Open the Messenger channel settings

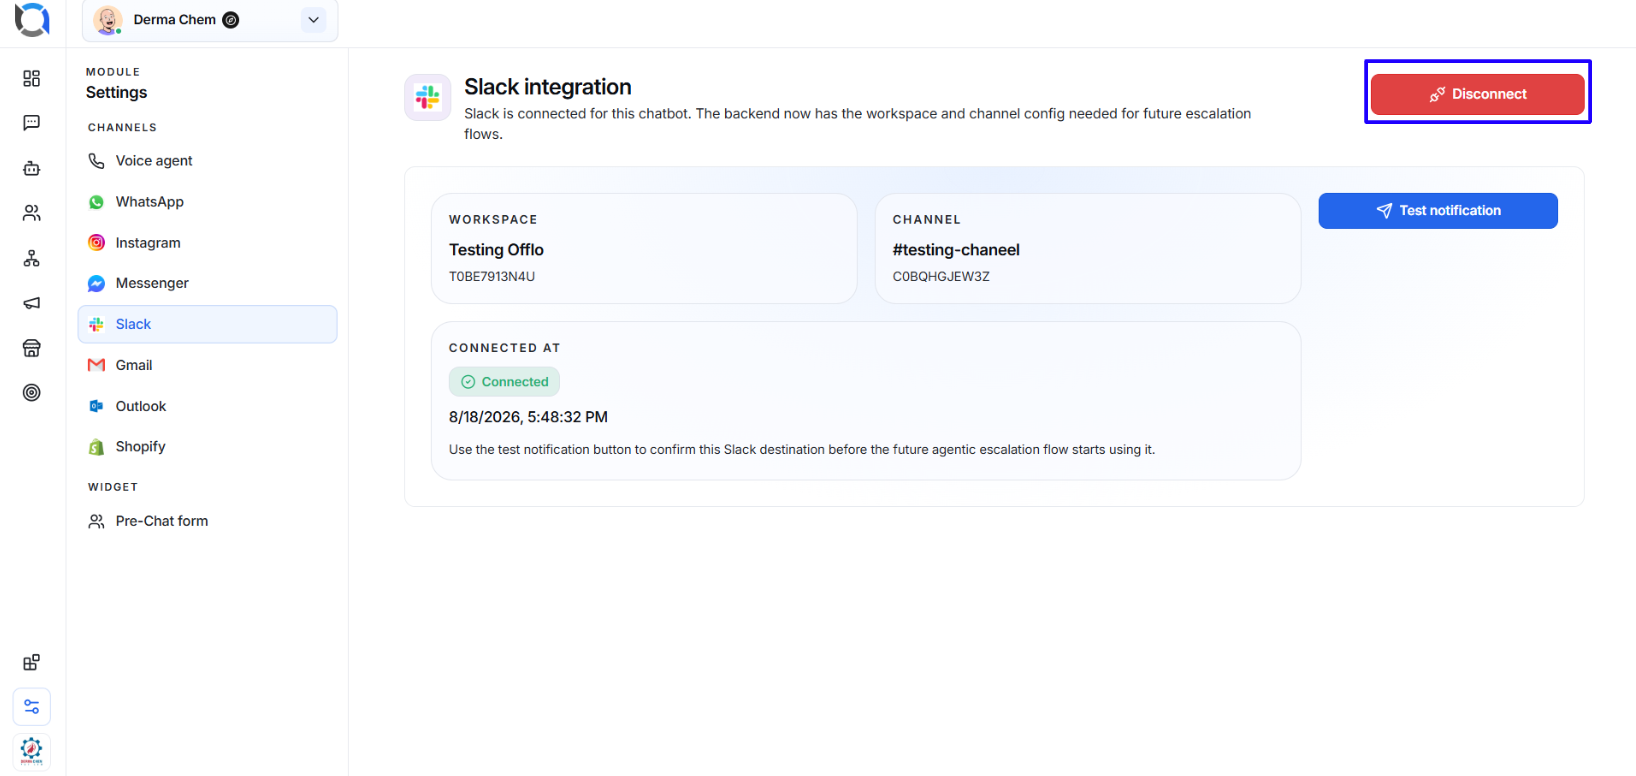point(208,283)
